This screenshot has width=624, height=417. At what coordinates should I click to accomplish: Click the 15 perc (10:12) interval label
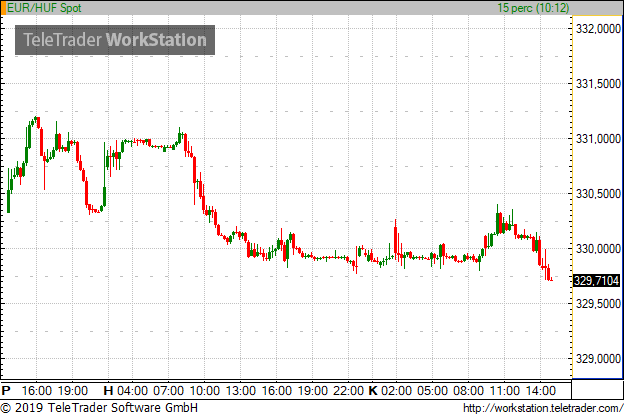533,8
